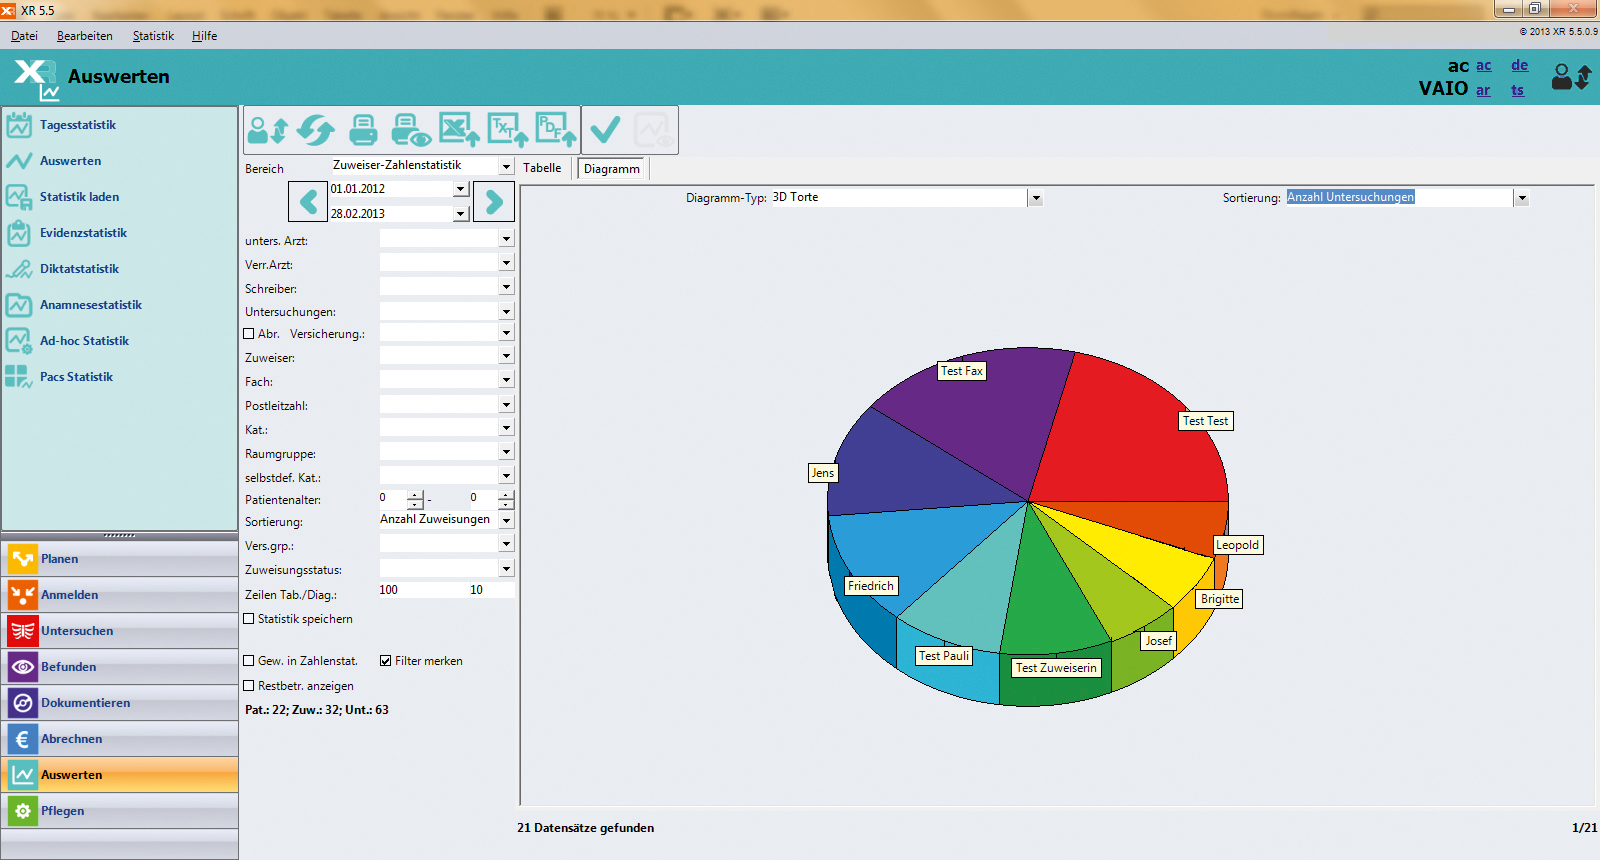Export statistics as TXT file

tap(507, 130)
